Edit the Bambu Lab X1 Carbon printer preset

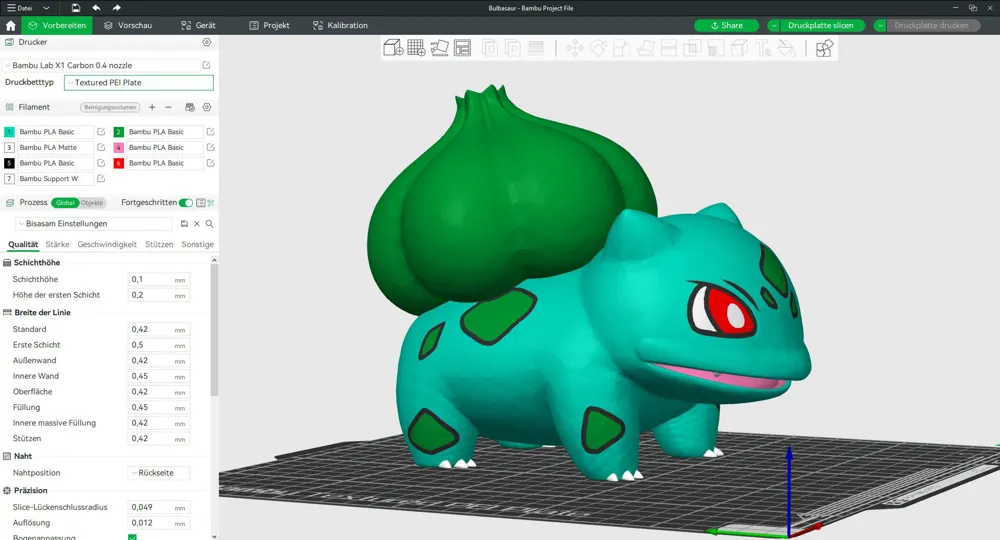(x=207, y=65)
